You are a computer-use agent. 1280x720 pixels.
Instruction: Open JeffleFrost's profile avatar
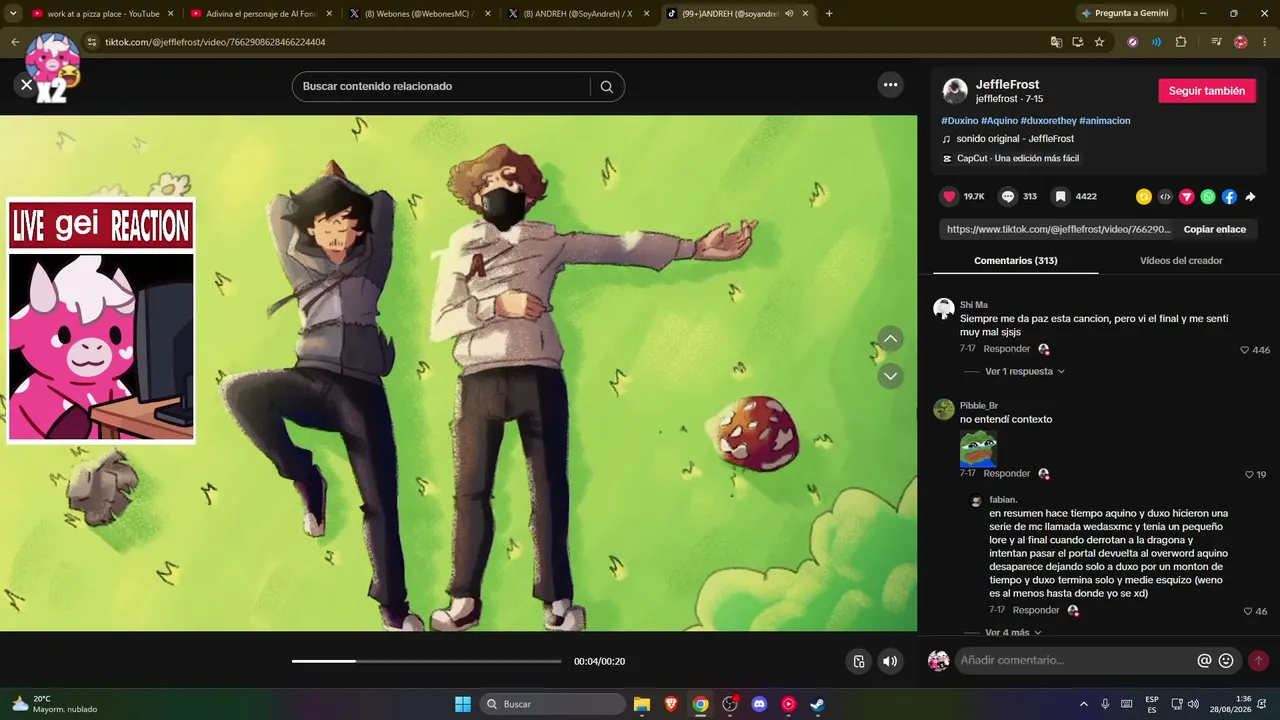tap(955, 91)
